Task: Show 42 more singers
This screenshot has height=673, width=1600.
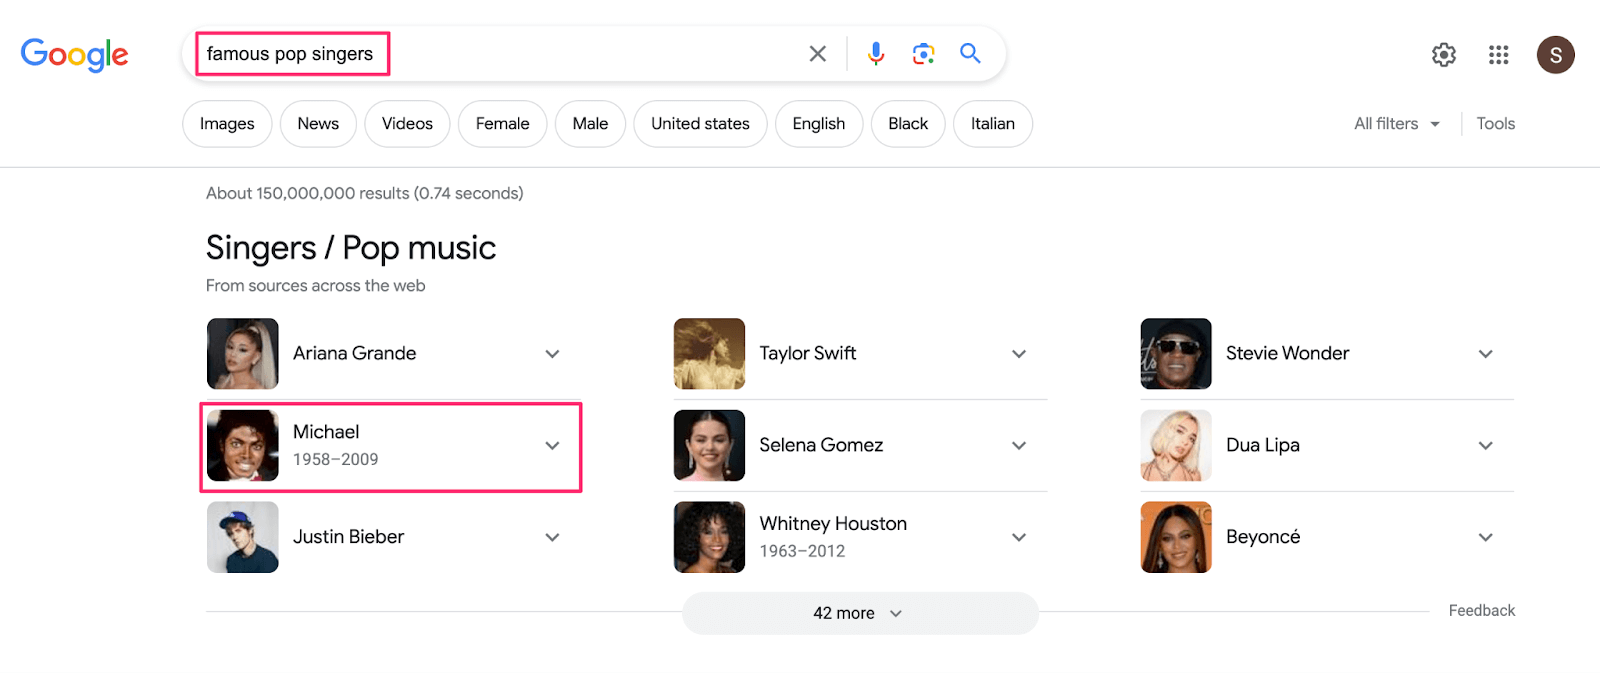Action: point(860,613)
